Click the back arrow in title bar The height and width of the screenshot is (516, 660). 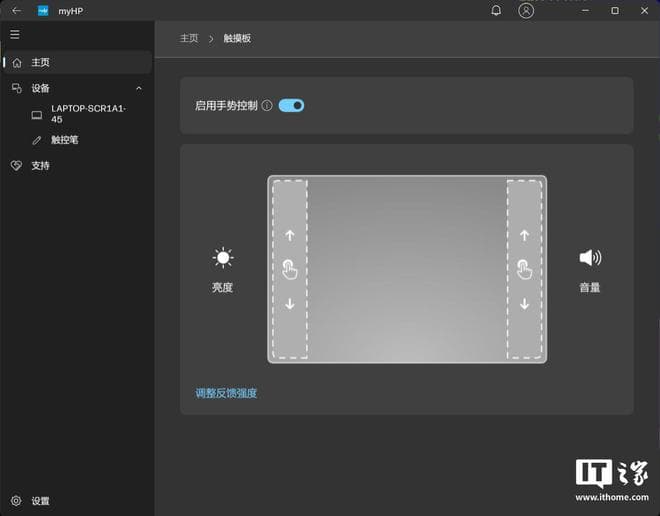point(16,11)
